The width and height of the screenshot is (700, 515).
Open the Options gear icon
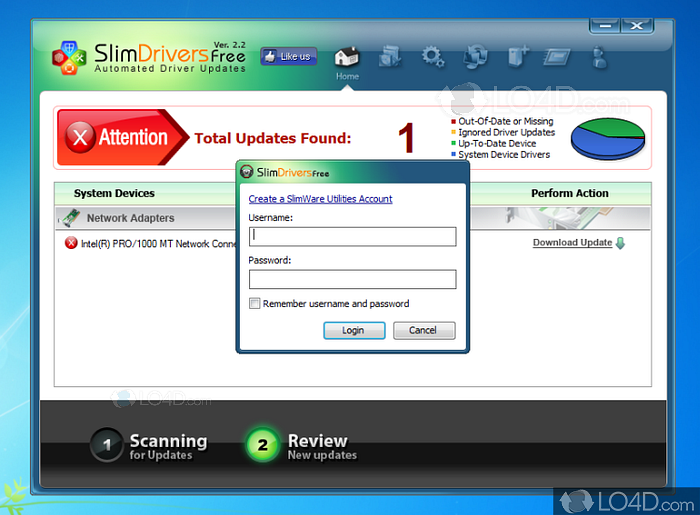[x=433, y=57]
